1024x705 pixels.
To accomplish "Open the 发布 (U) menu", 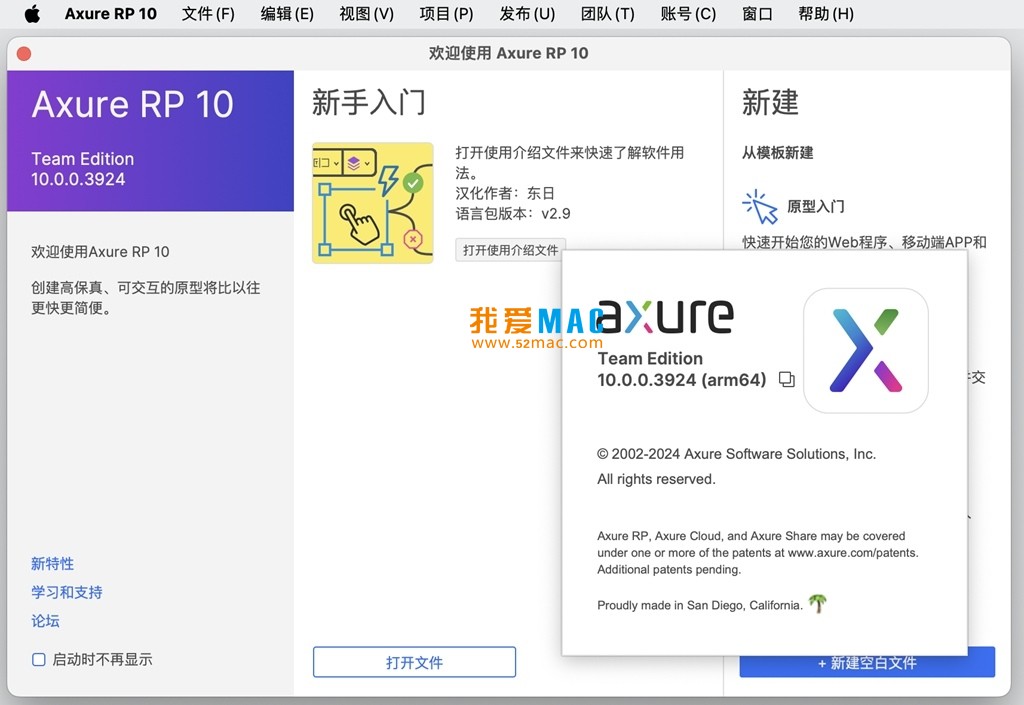I will coord(527,14).
